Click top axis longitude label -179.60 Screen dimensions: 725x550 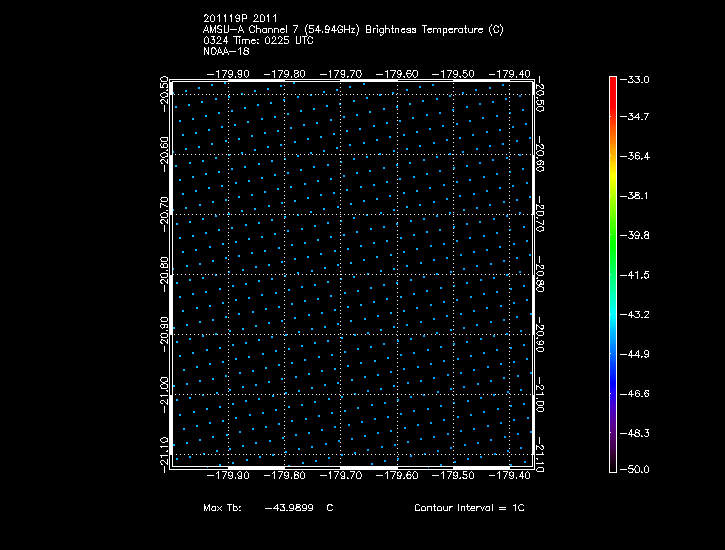click(x=399, y=73)
